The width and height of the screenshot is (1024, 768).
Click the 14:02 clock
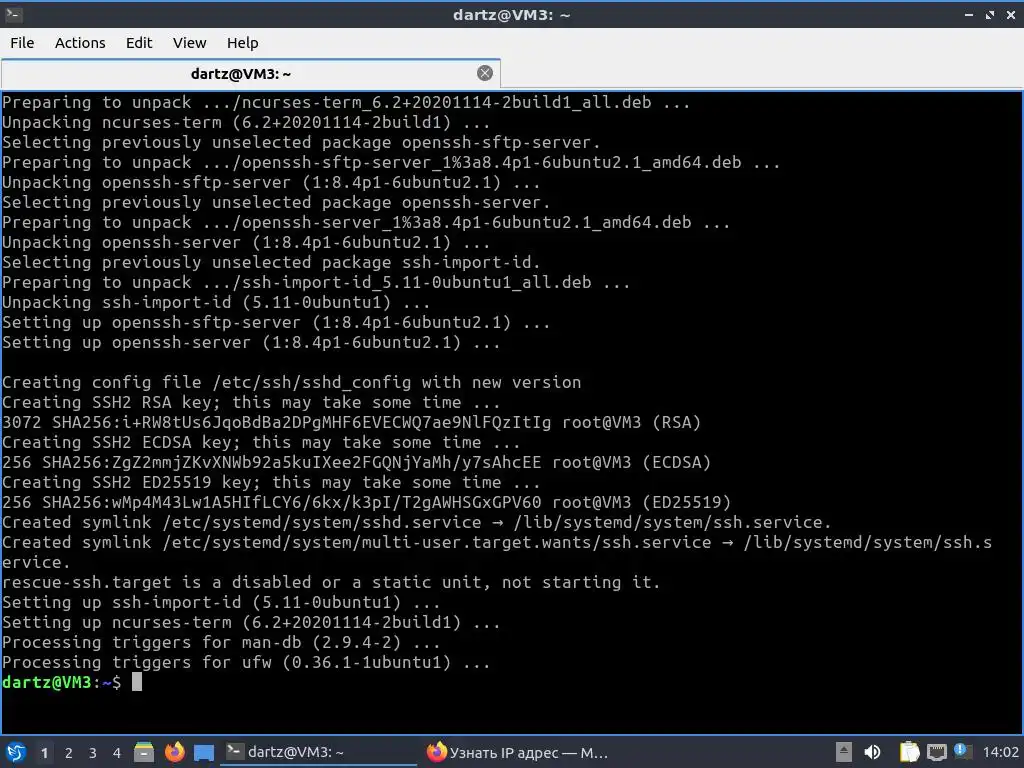click(x=1000, y=752)
